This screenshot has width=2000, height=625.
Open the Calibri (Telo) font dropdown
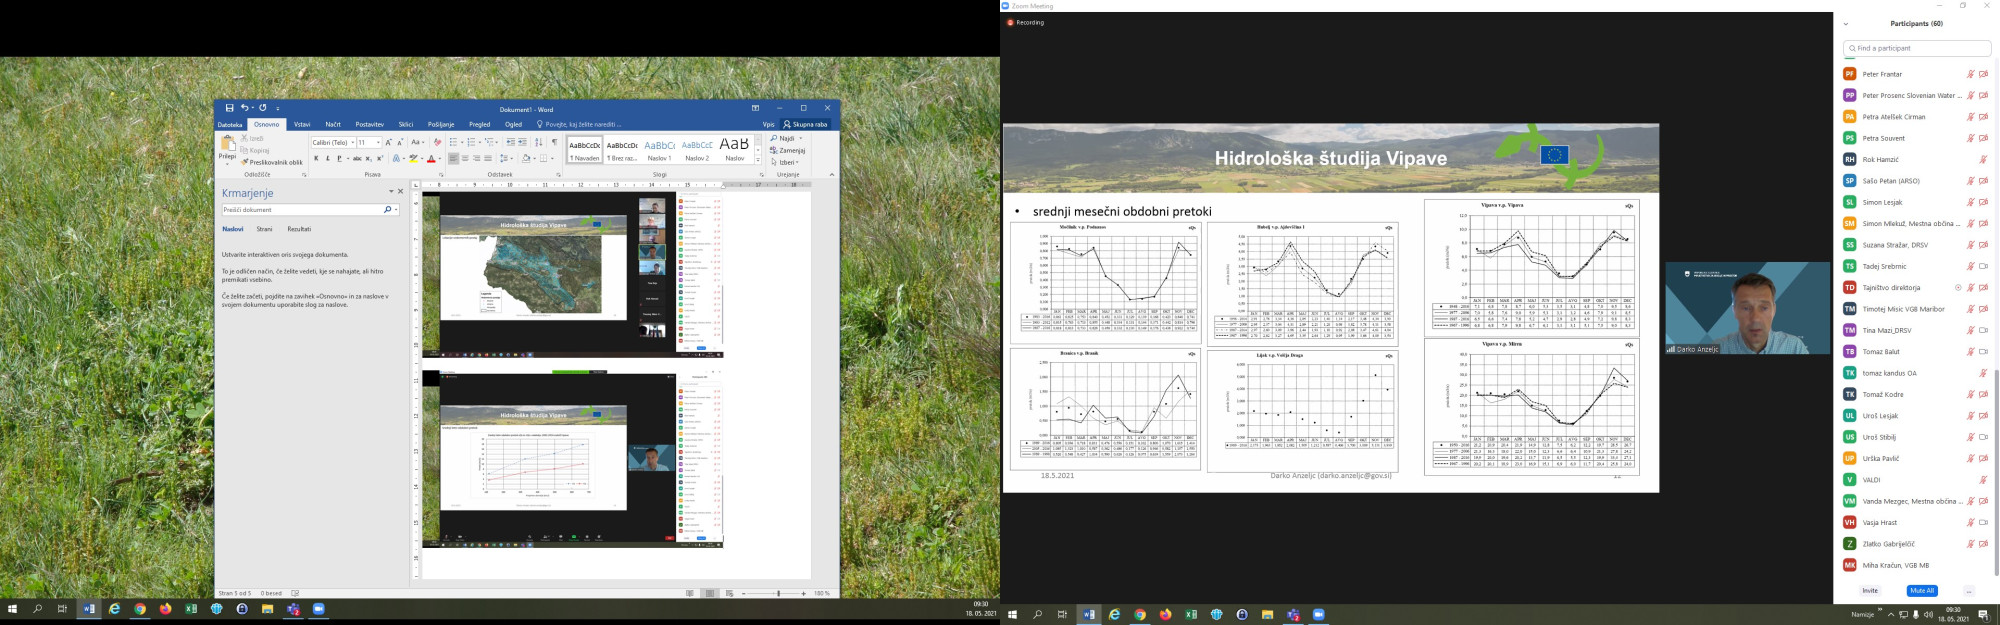coord(353,143)
